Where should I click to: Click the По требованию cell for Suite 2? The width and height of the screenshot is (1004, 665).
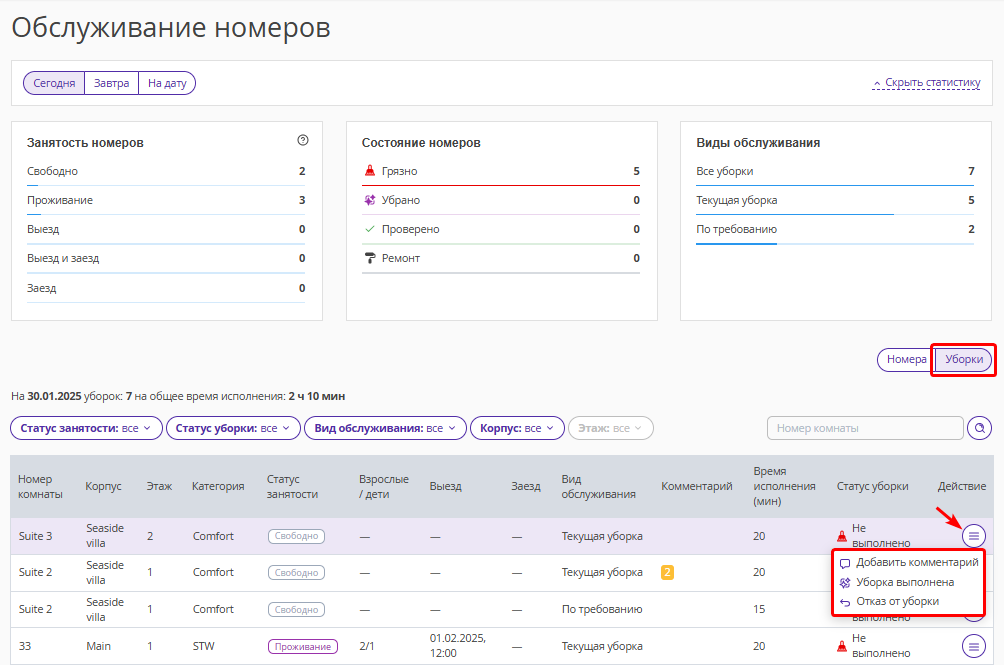point(602,609)
